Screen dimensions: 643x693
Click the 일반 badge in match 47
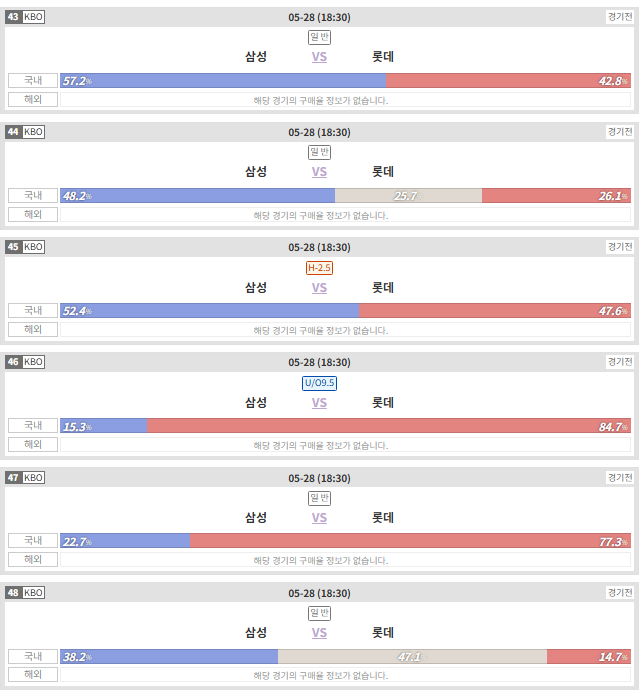click(319, 498)
